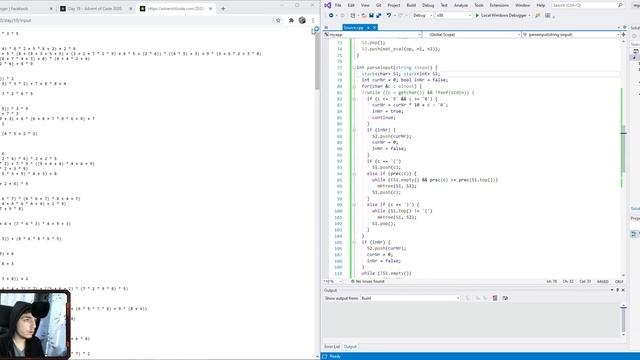
Task: Click the MIXED tabs indicator in the editor status
Action: [x=602, y=282]
